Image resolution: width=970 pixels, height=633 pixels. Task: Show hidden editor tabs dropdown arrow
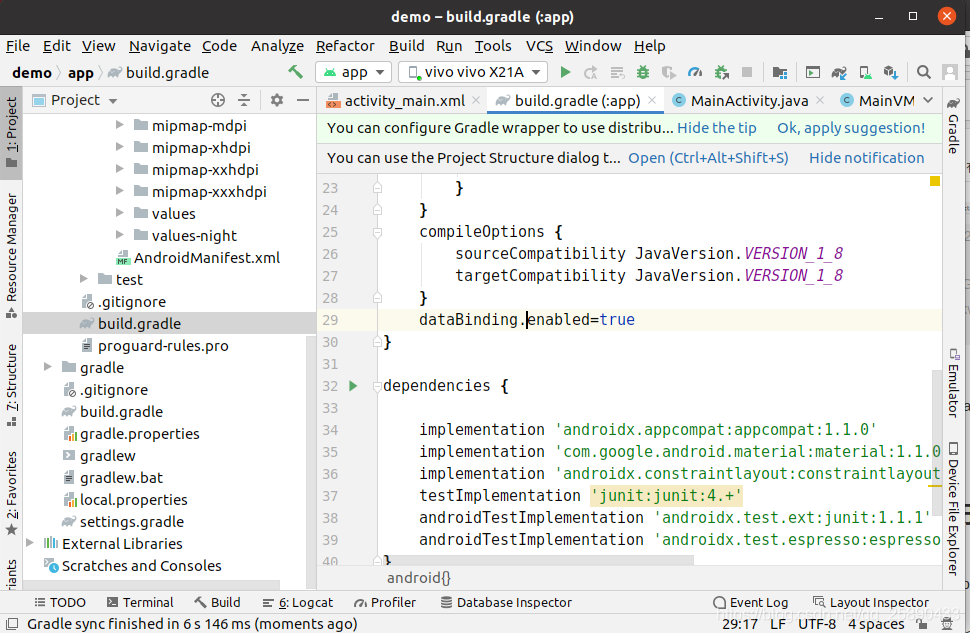point(928,100)
